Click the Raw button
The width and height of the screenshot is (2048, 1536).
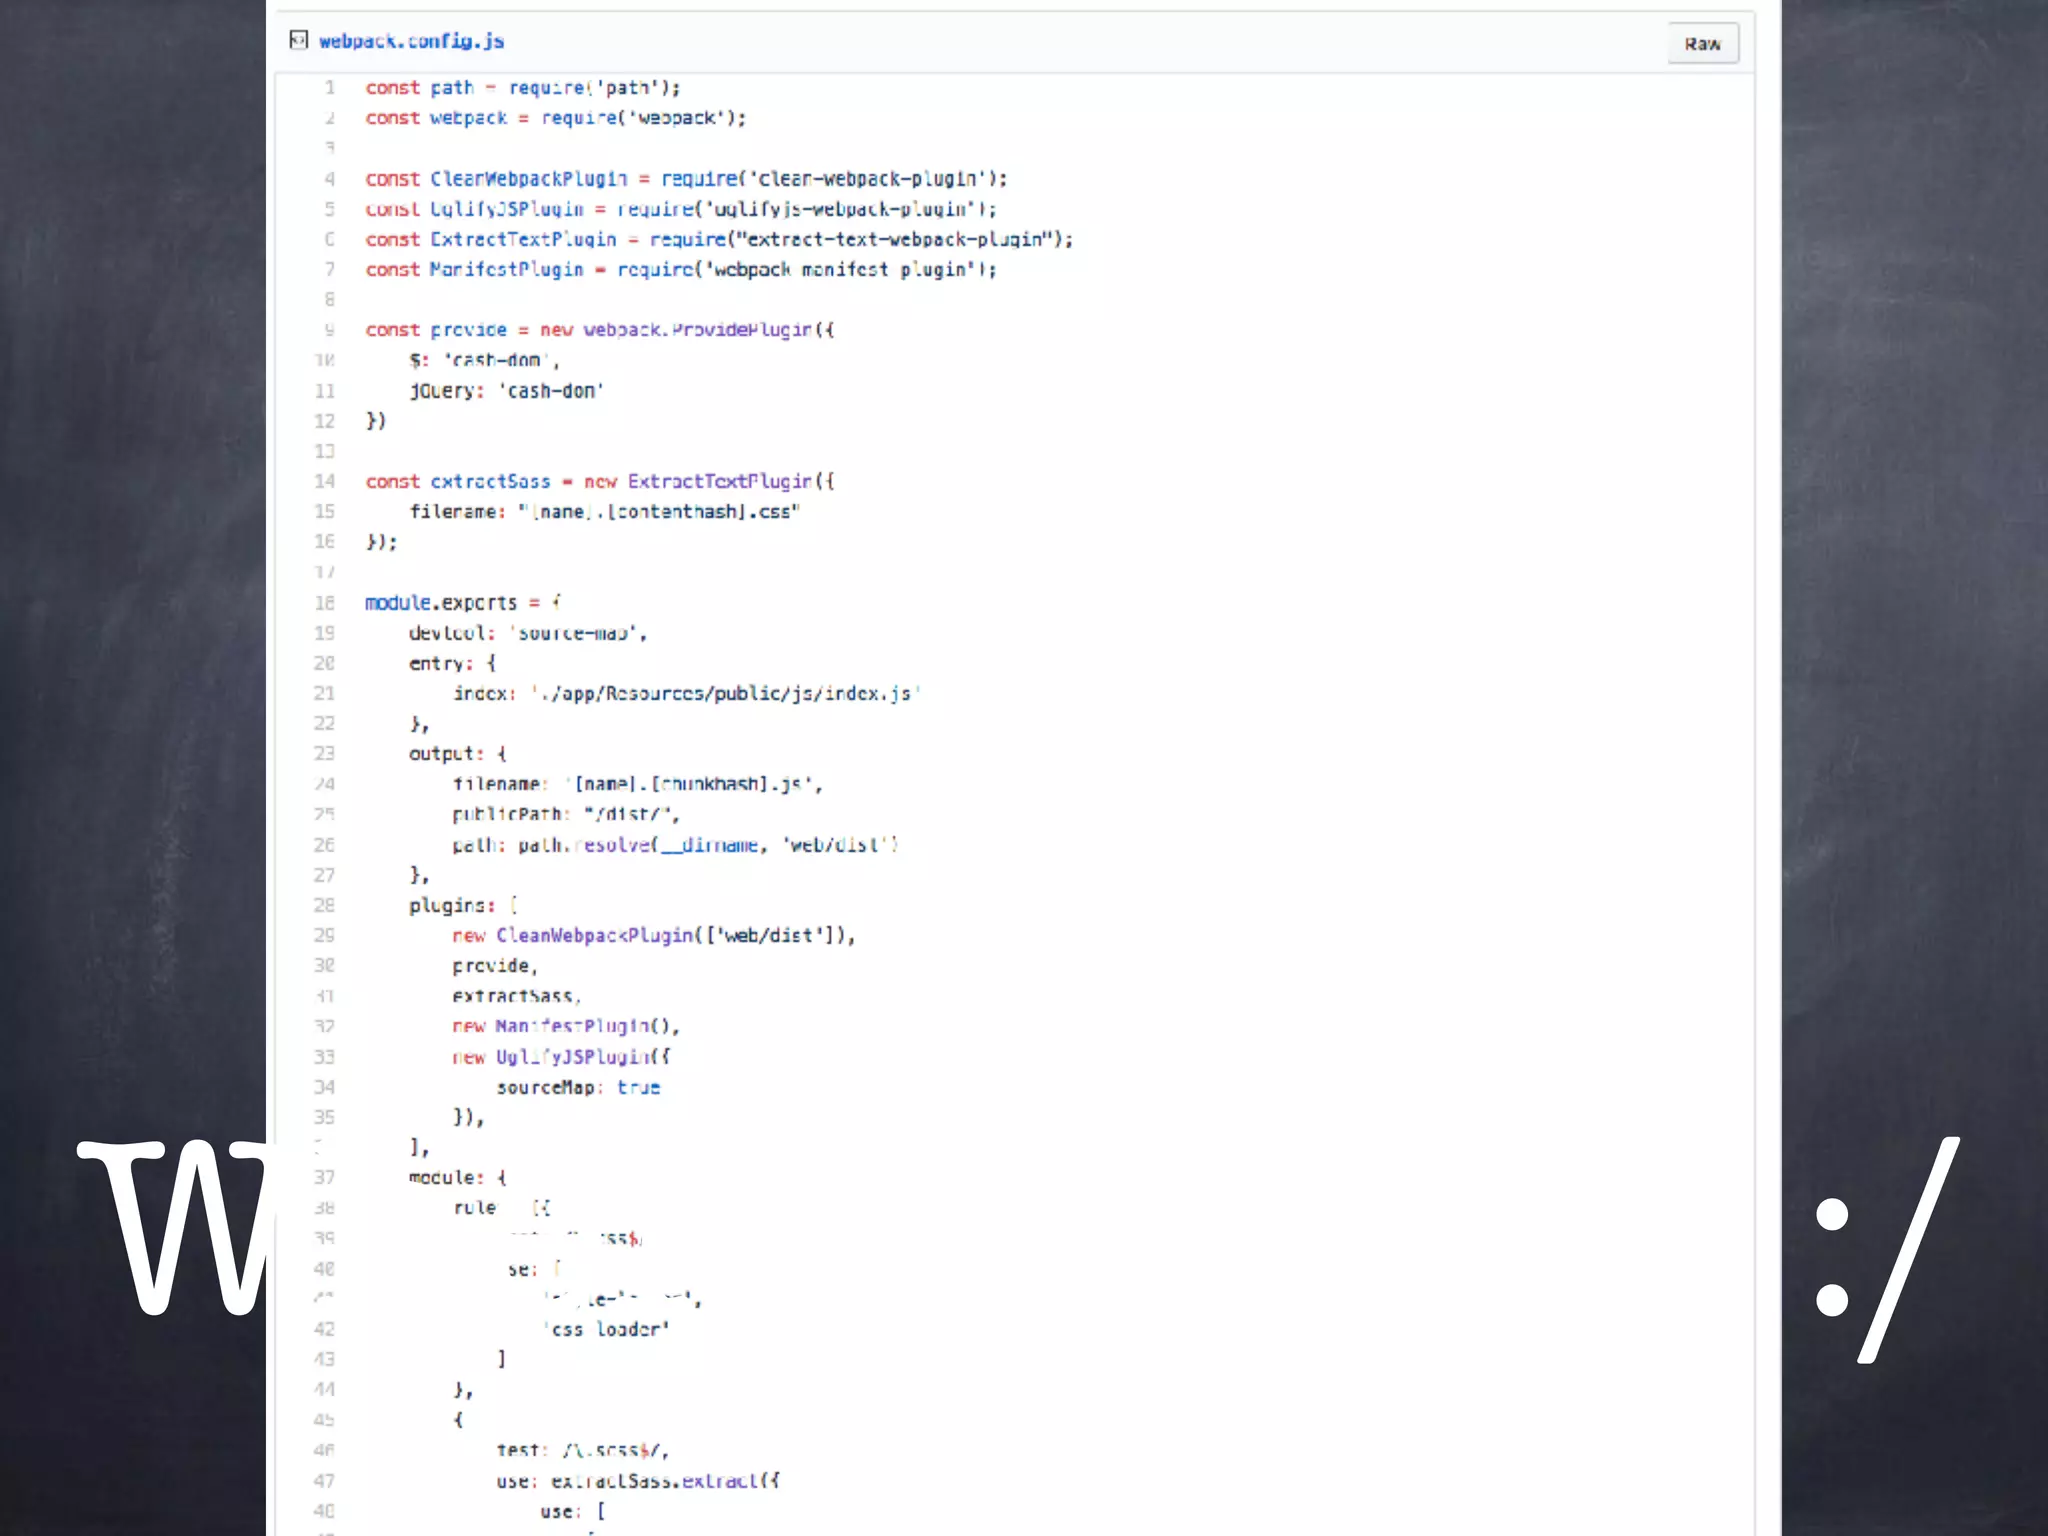1702,44
